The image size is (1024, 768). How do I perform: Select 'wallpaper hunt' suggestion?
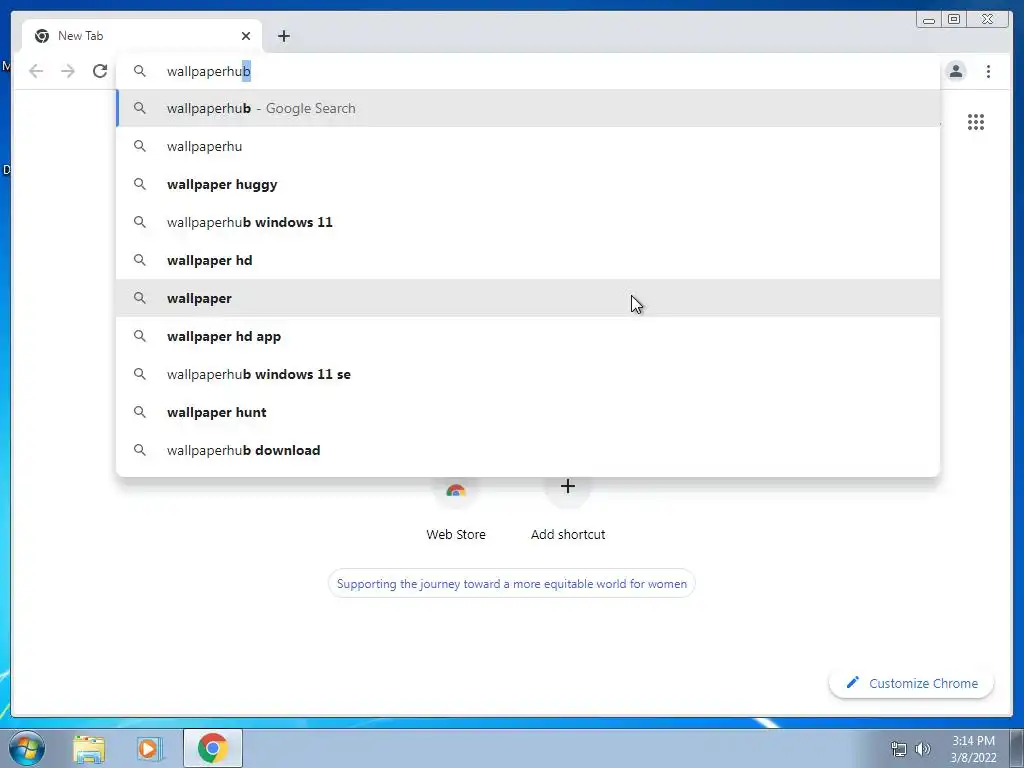(x=528, y=412)
